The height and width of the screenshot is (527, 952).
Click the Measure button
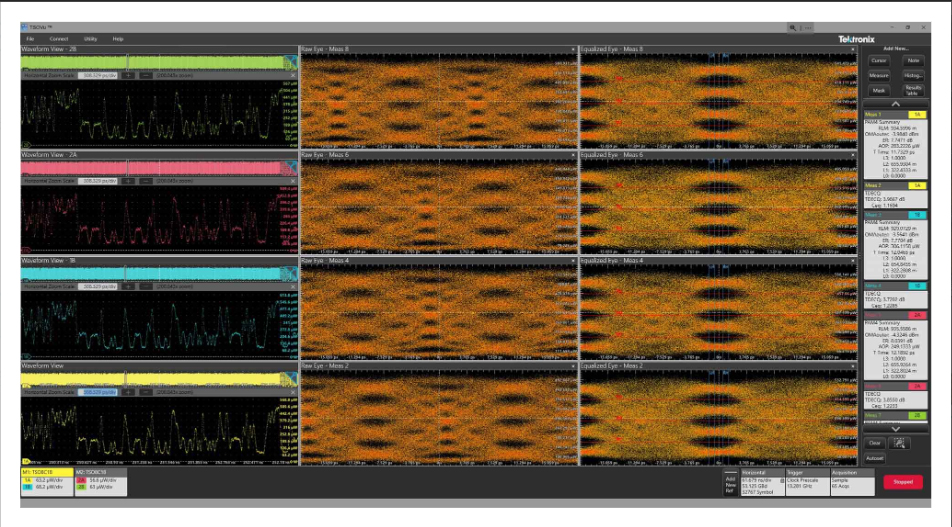879,75
